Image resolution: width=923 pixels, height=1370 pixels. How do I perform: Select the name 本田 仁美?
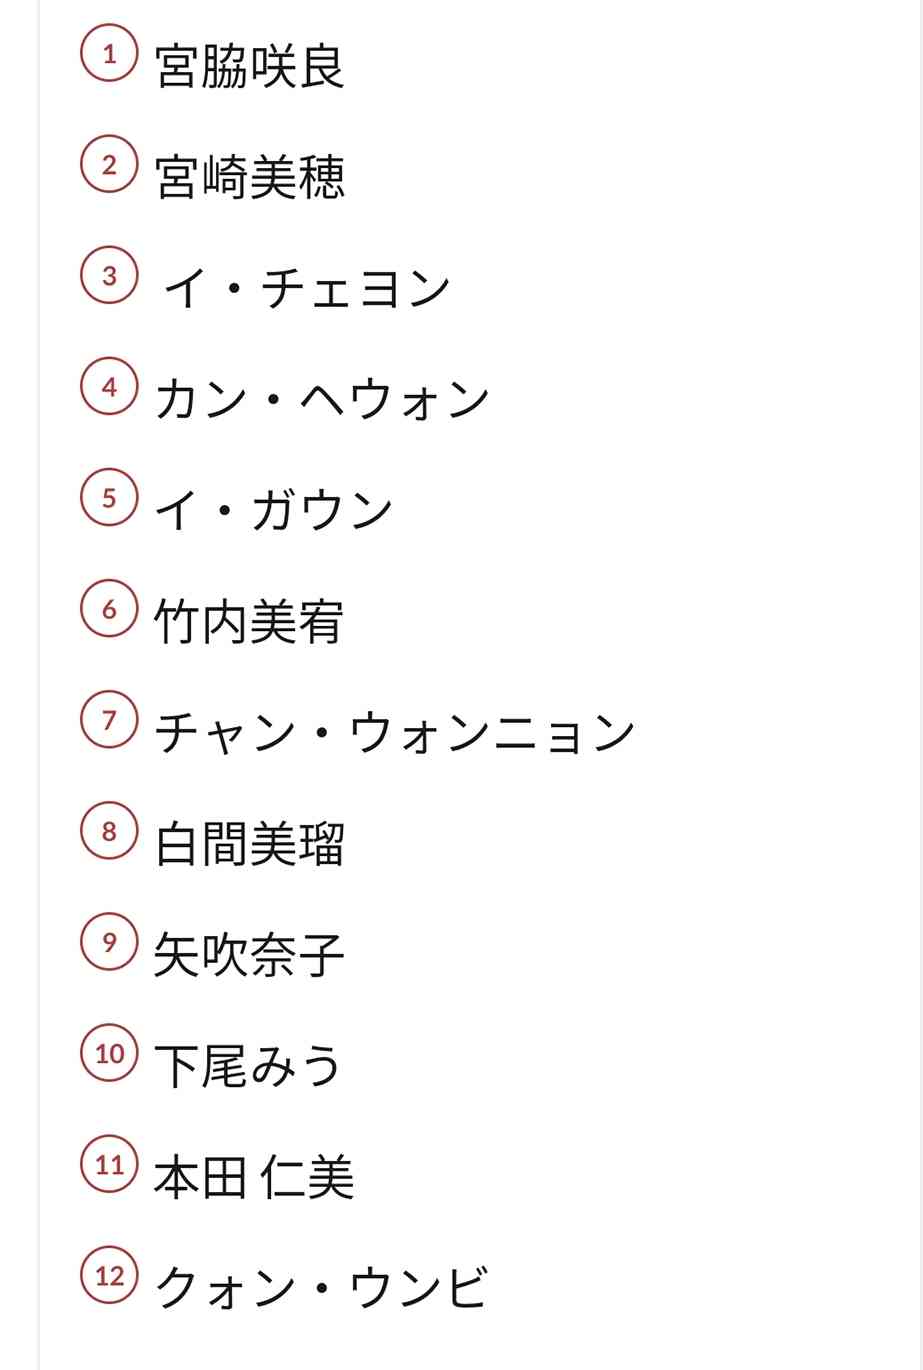point(254,1177)
